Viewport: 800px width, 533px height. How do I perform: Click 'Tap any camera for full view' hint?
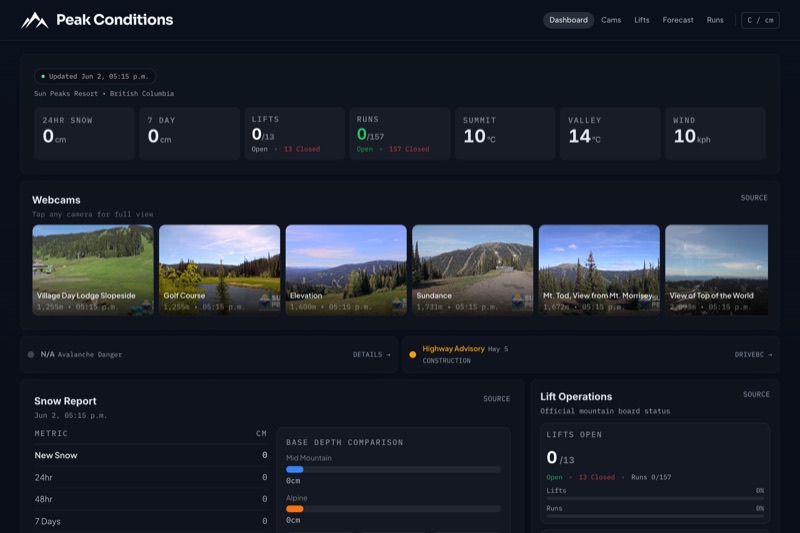pyautogui.click(x=92, y=214)
